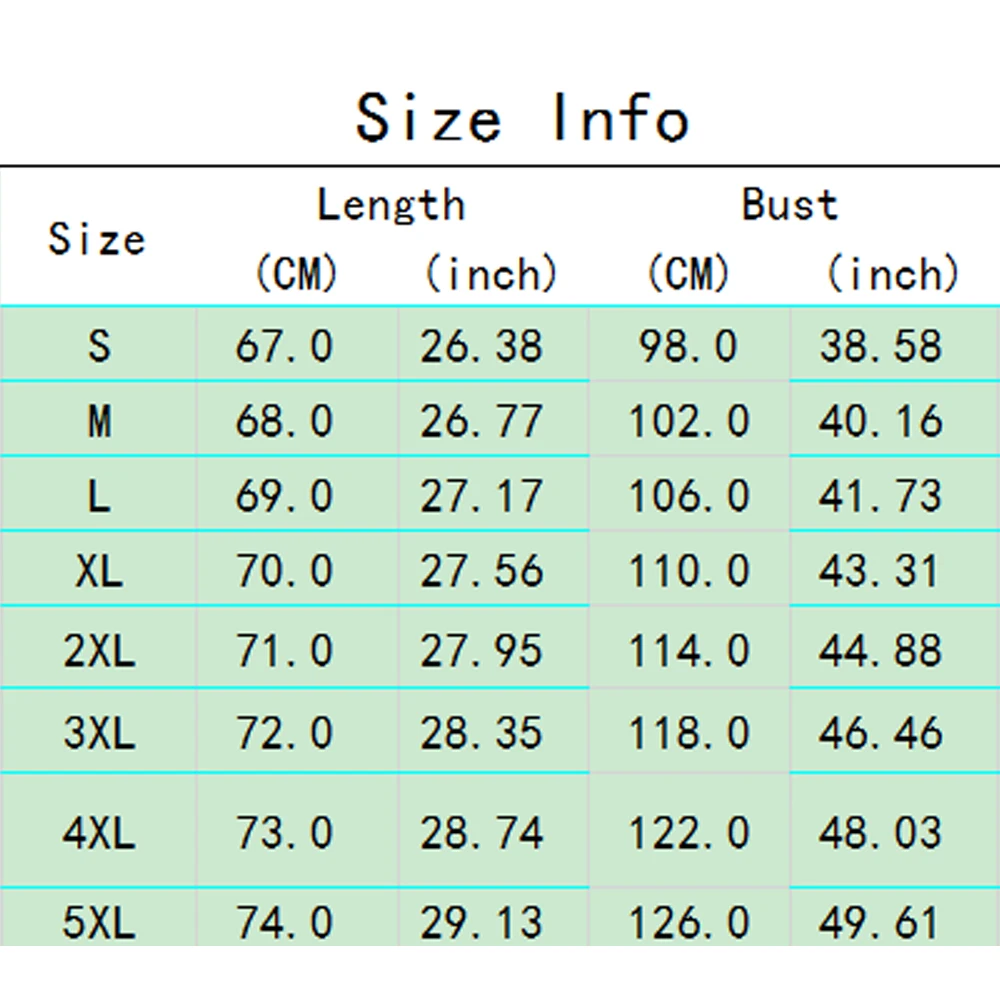
Task: Click the Size Info title
Action: [x=522, y=117]
